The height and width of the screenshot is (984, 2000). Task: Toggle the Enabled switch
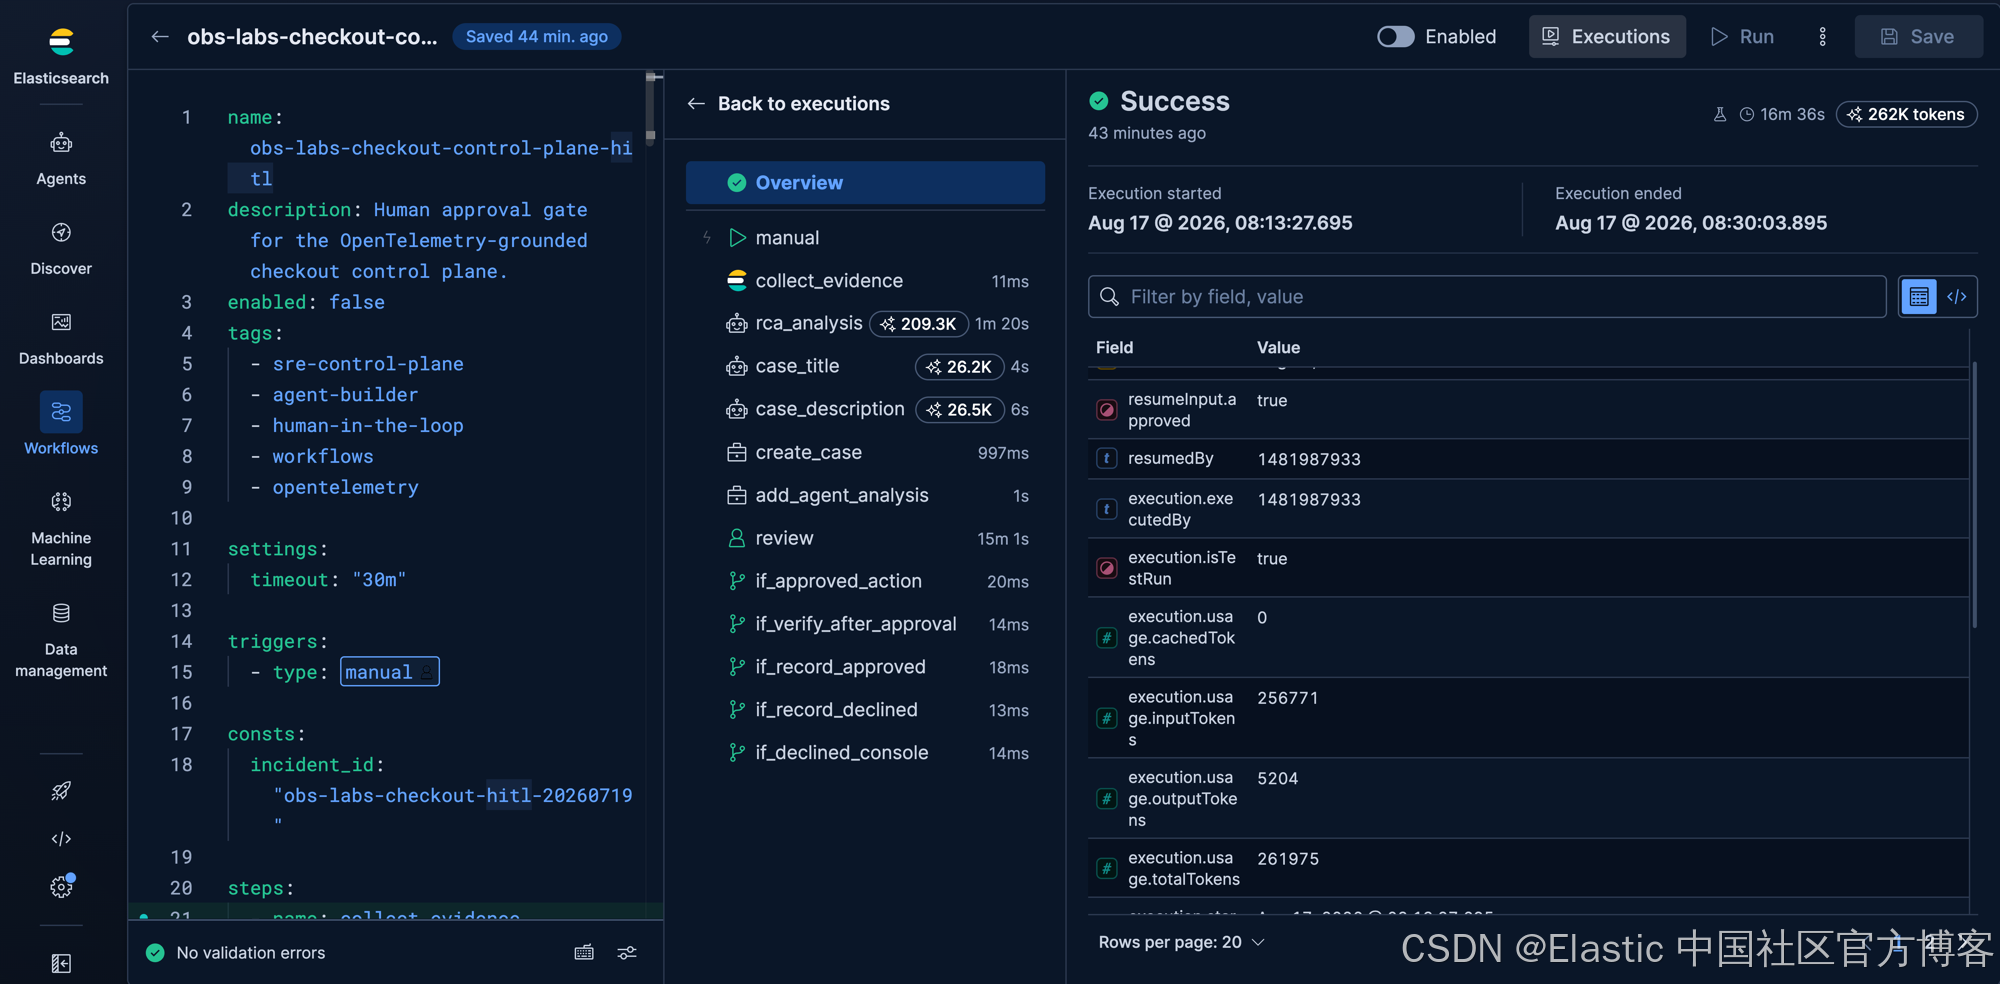pos(1395,37)
